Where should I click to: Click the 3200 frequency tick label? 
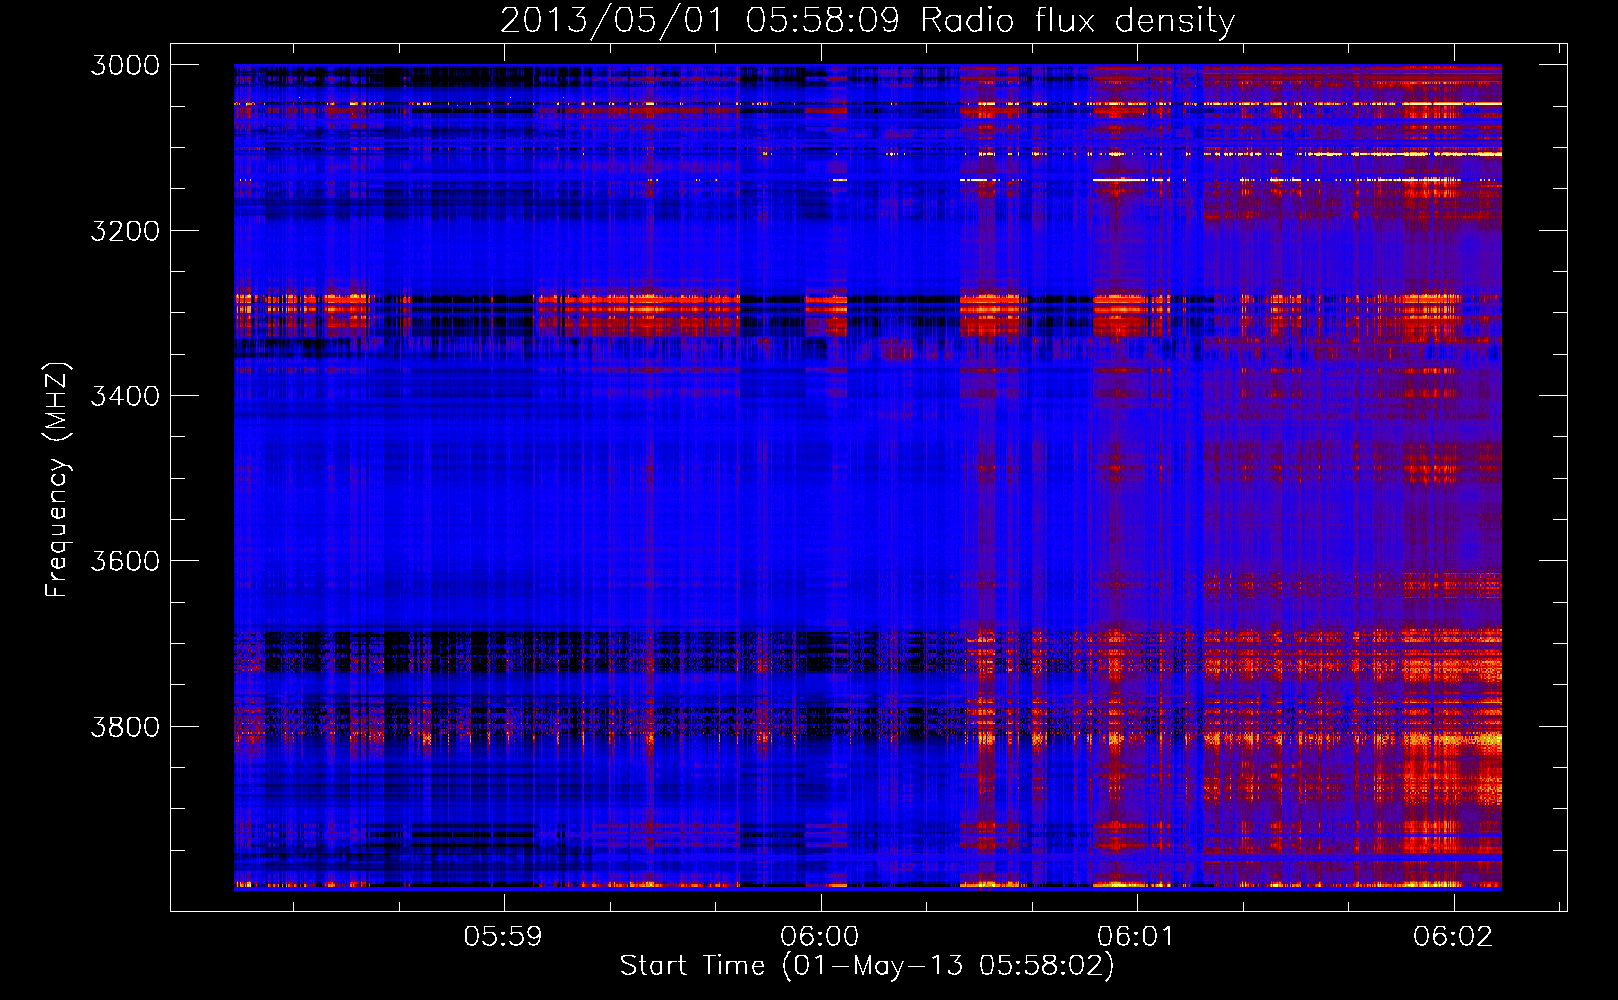click(125, 231)
